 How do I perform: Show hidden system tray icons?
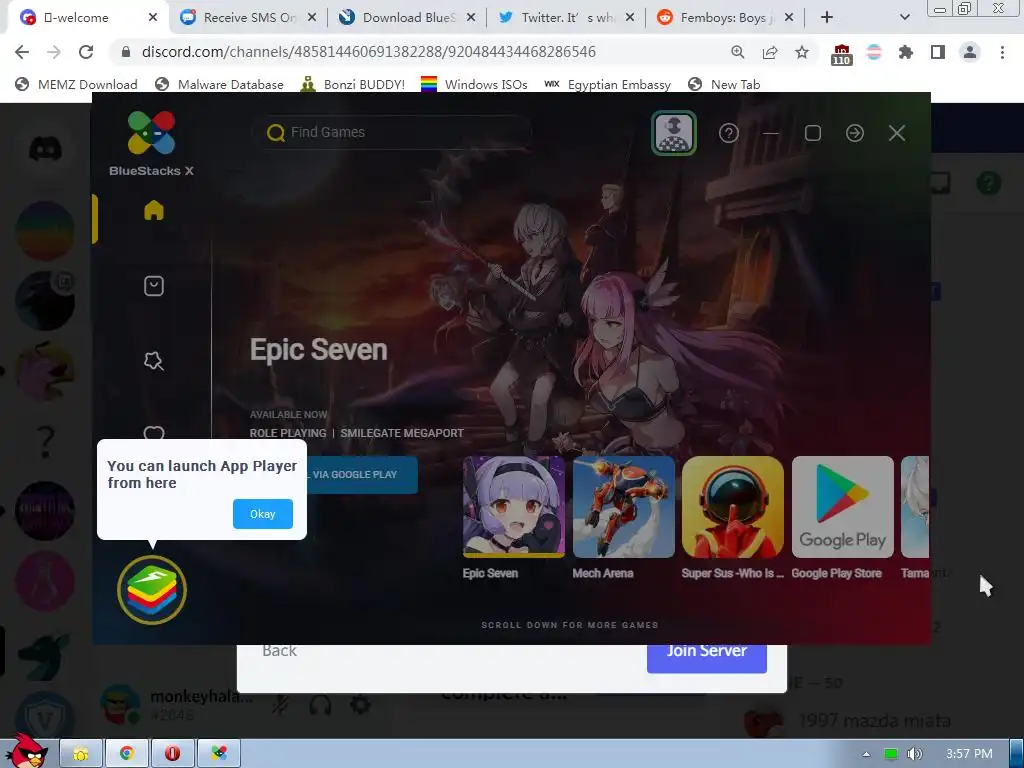(866, 754)
